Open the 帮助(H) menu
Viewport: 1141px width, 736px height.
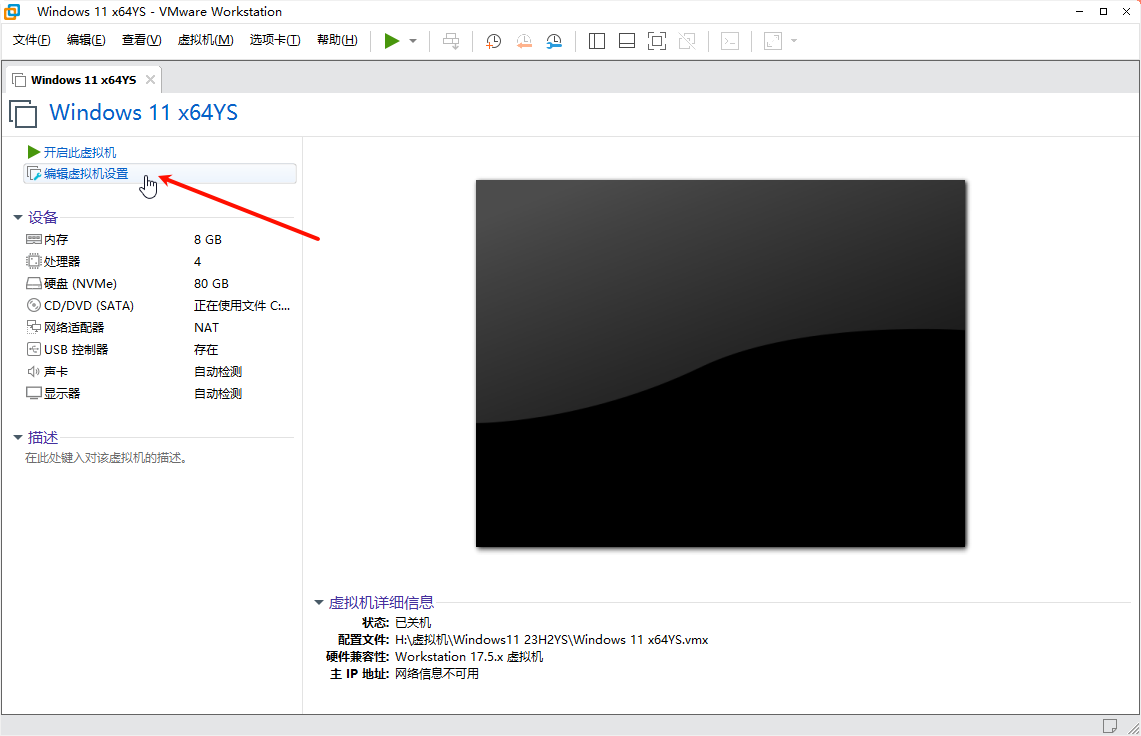[337, 40]
